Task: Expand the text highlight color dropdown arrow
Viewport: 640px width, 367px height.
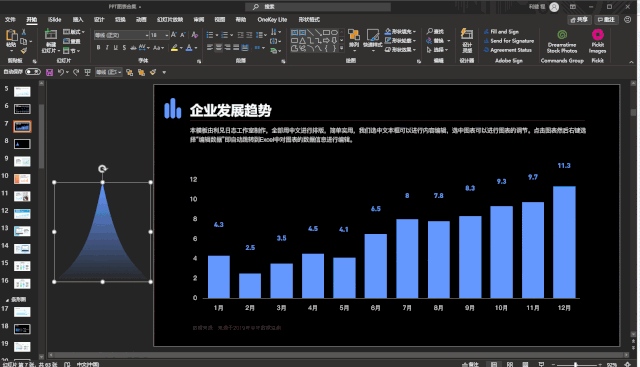Action: [181, 48]
